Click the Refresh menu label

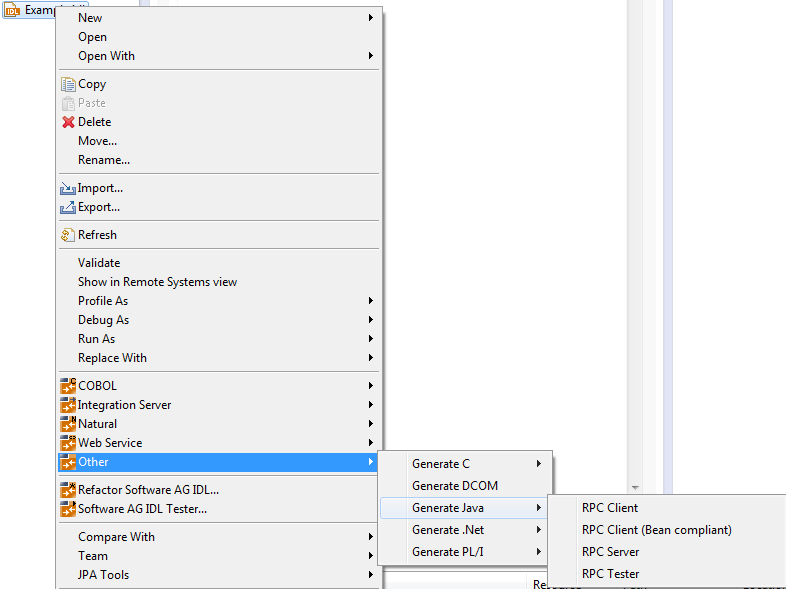[x=97, y=235]
